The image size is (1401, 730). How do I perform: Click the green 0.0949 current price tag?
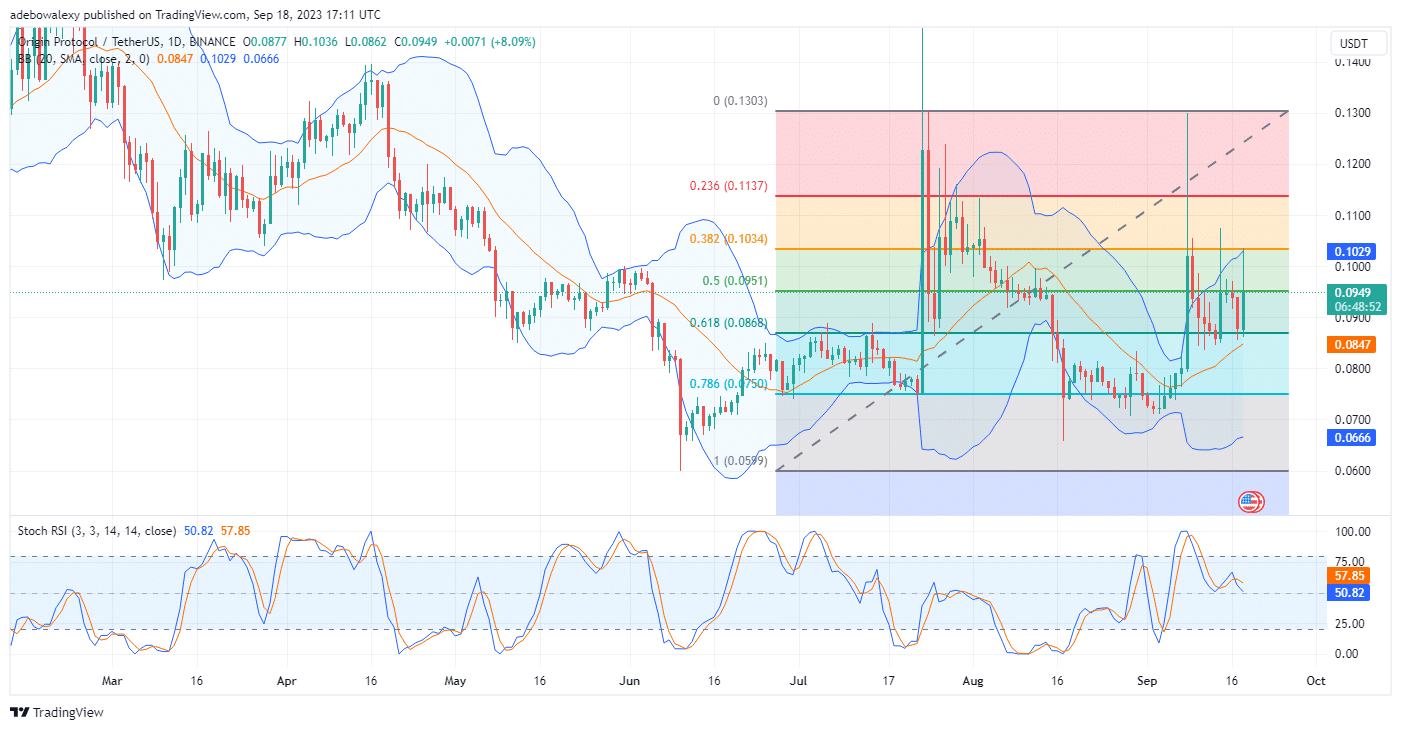[x=1359, y=292]
